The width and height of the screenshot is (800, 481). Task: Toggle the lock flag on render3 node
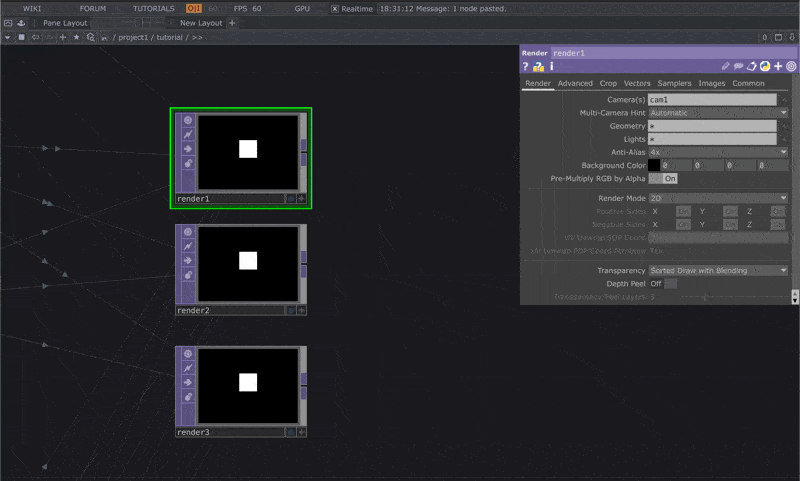click(x=188, y=397)
